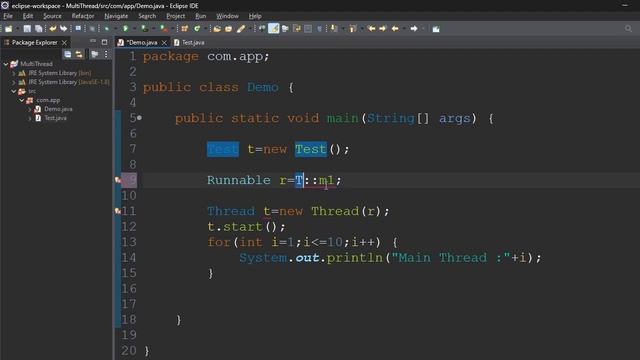Click the Open Type folder icon
Image resolution: width=640 pixels, height=360 pixels.
coord(217,29)
